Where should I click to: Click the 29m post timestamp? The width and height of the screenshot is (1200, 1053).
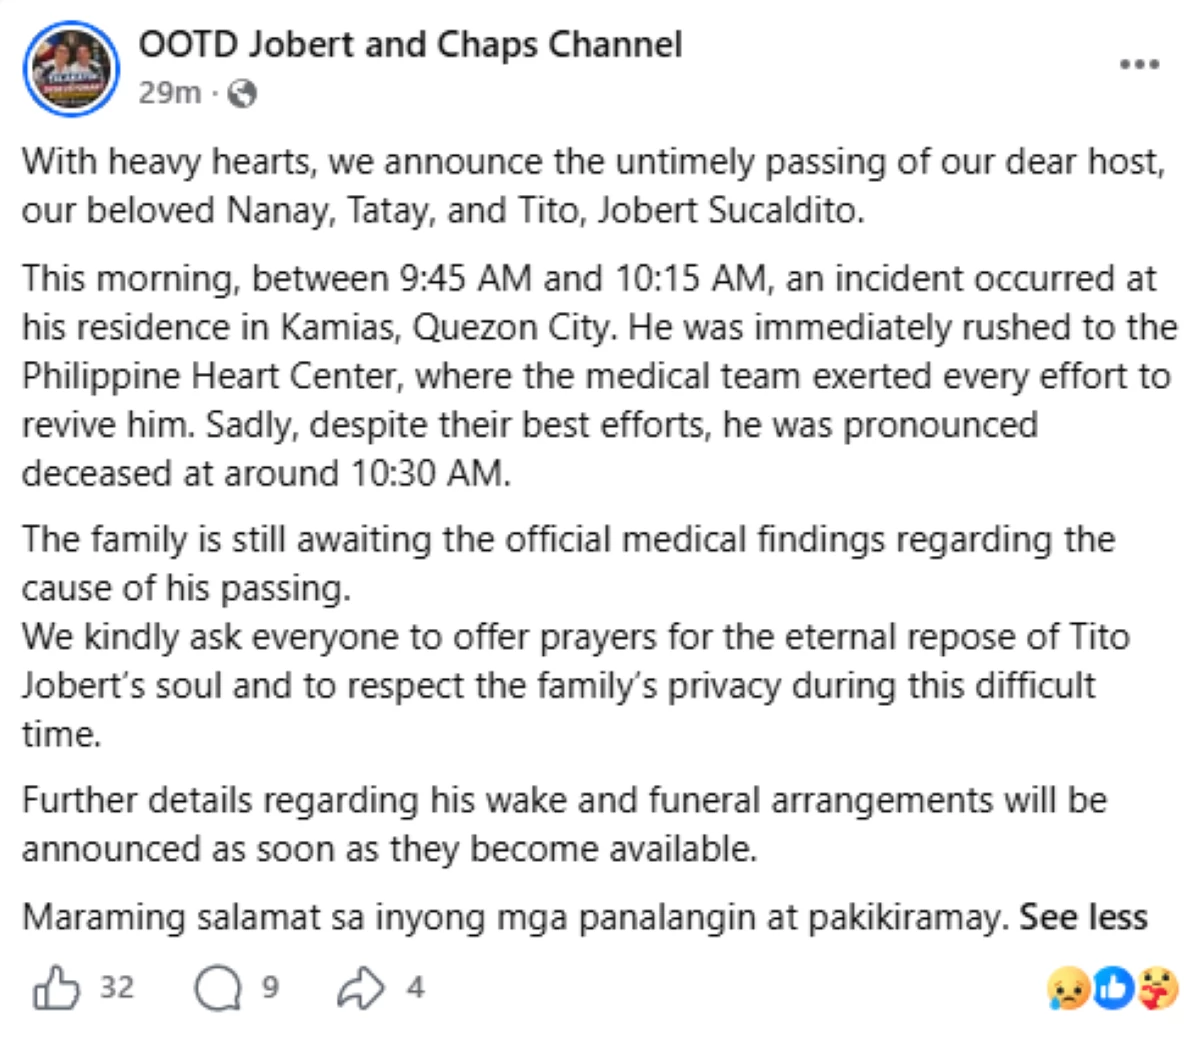(169, 93)
